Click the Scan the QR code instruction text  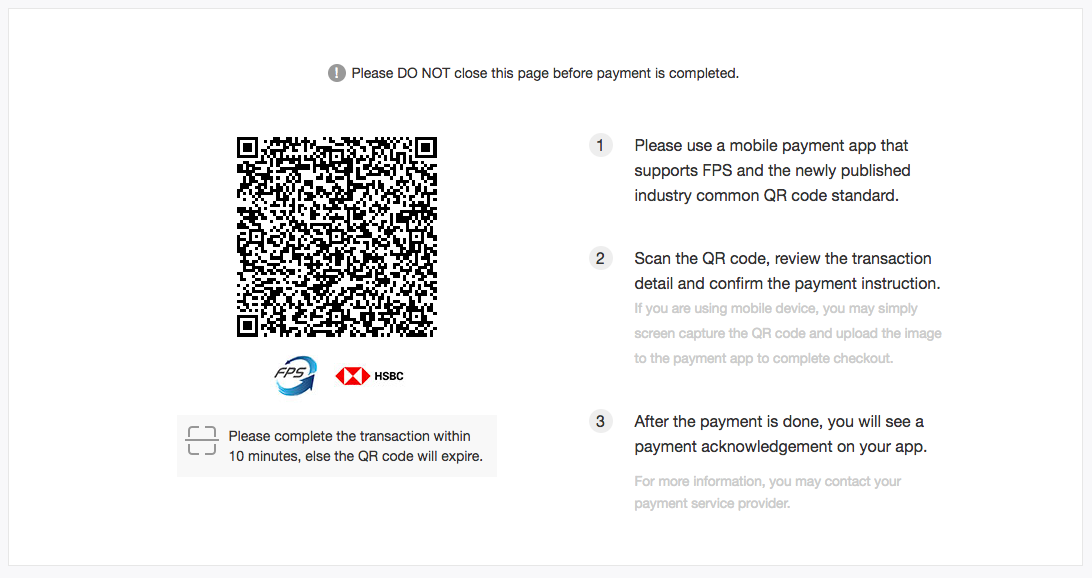pyautogui.click(x=787, y=271)
